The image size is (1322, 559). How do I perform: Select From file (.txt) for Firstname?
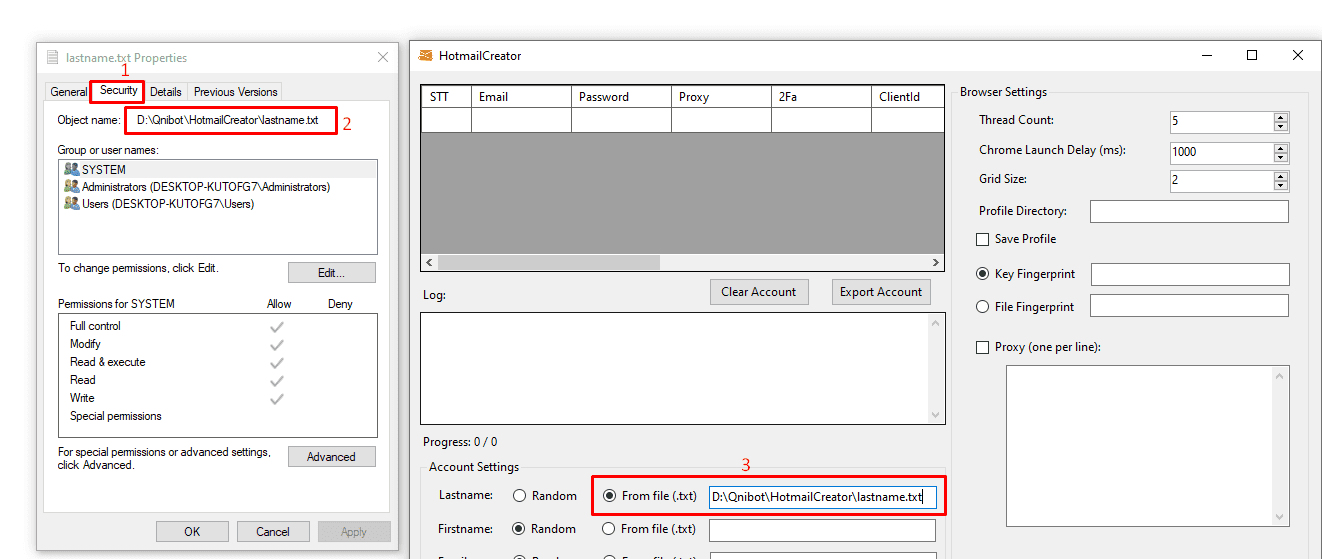pyautogui.click(x=649, y=529)
